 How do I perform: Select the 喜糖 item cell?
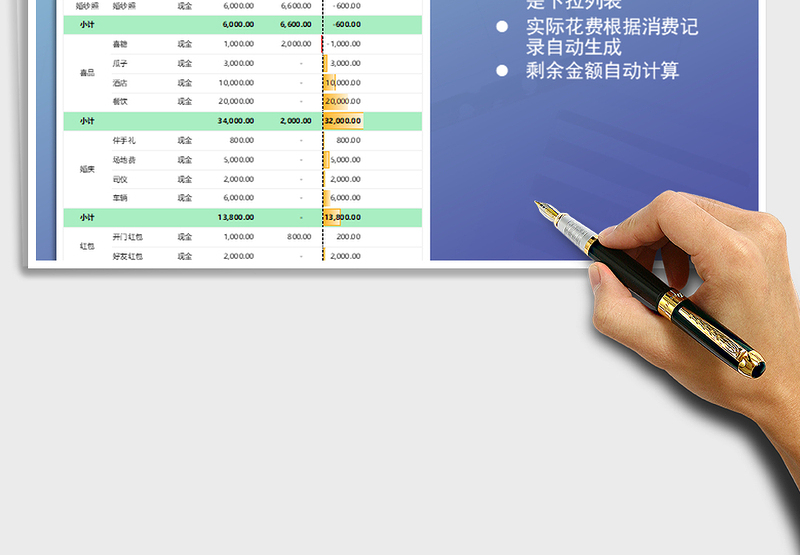(120, 44)
